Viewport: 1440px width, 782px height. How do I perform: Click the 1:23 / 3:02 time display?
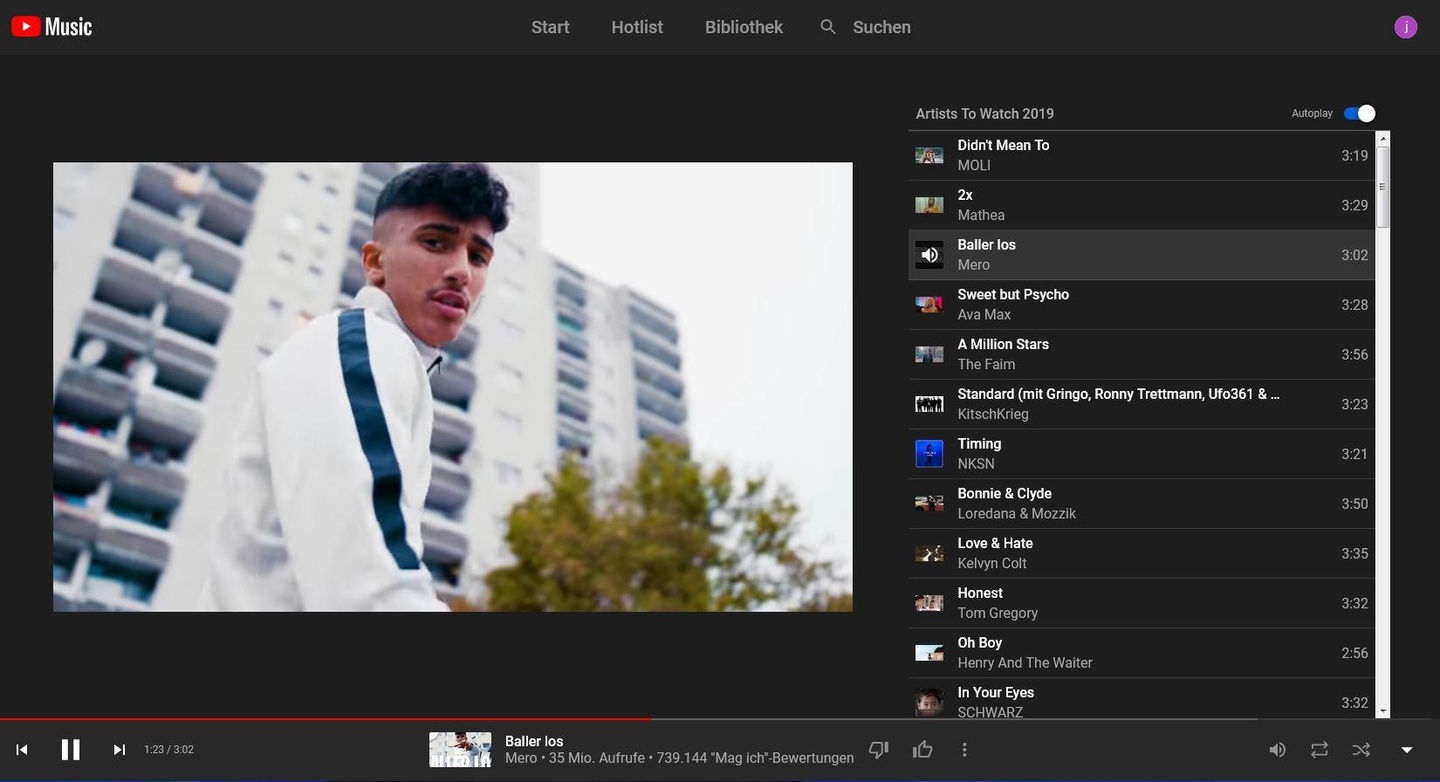(x=169, y=750)
